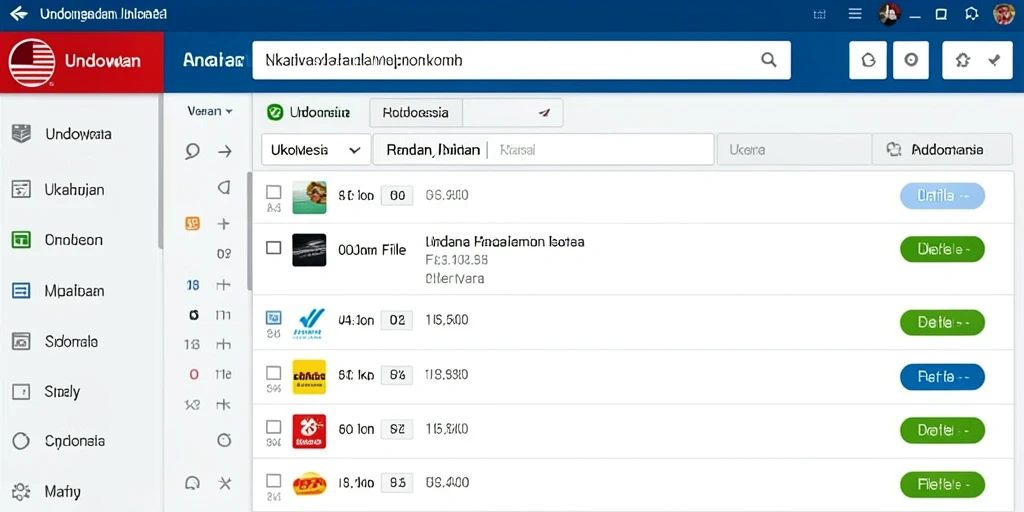Click the Rendan Jhidan filter field
This screenshot has height=512, width=1024.
pyautogui.click(x=543, y=150)
